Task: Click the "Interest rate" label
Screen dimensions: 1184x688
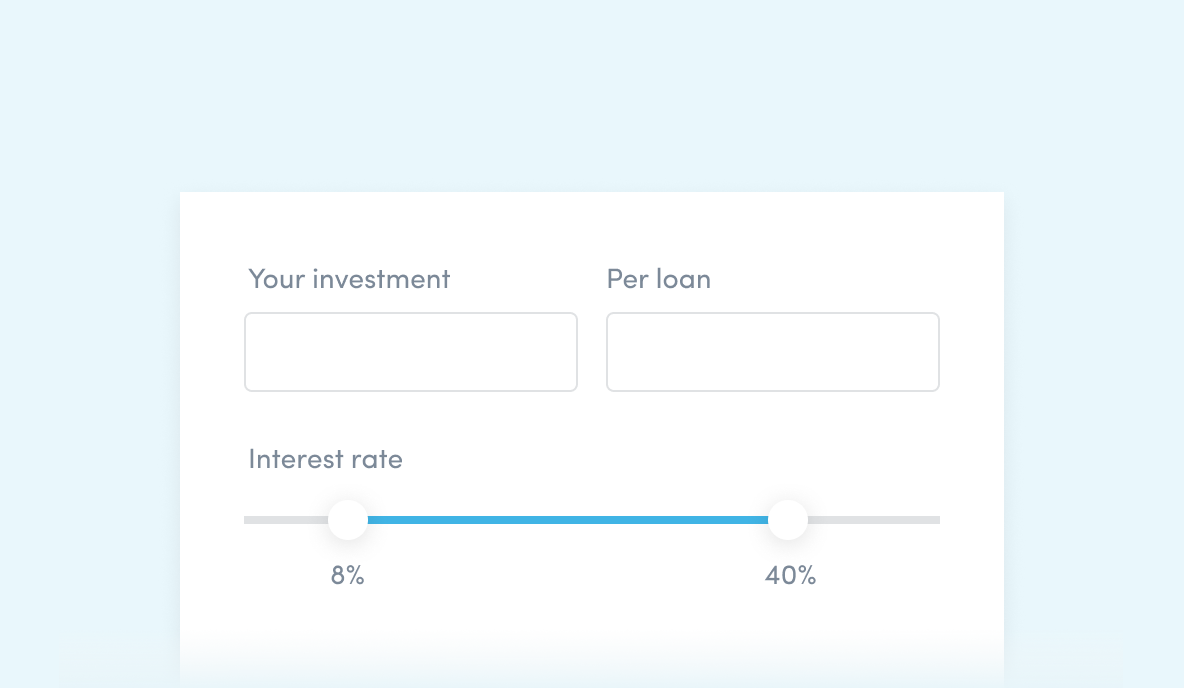Action: click(325, 459)
